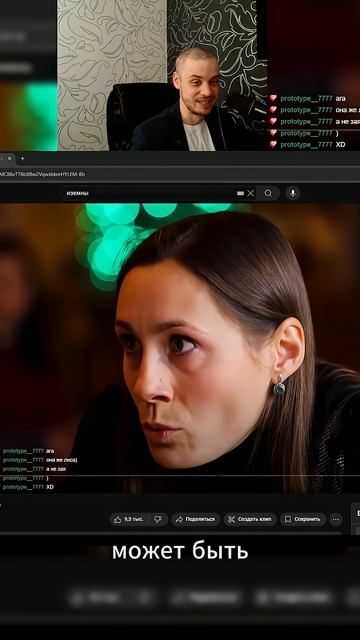Run search with magnifier button
This screenshot has height=640, width=360.
268,193
